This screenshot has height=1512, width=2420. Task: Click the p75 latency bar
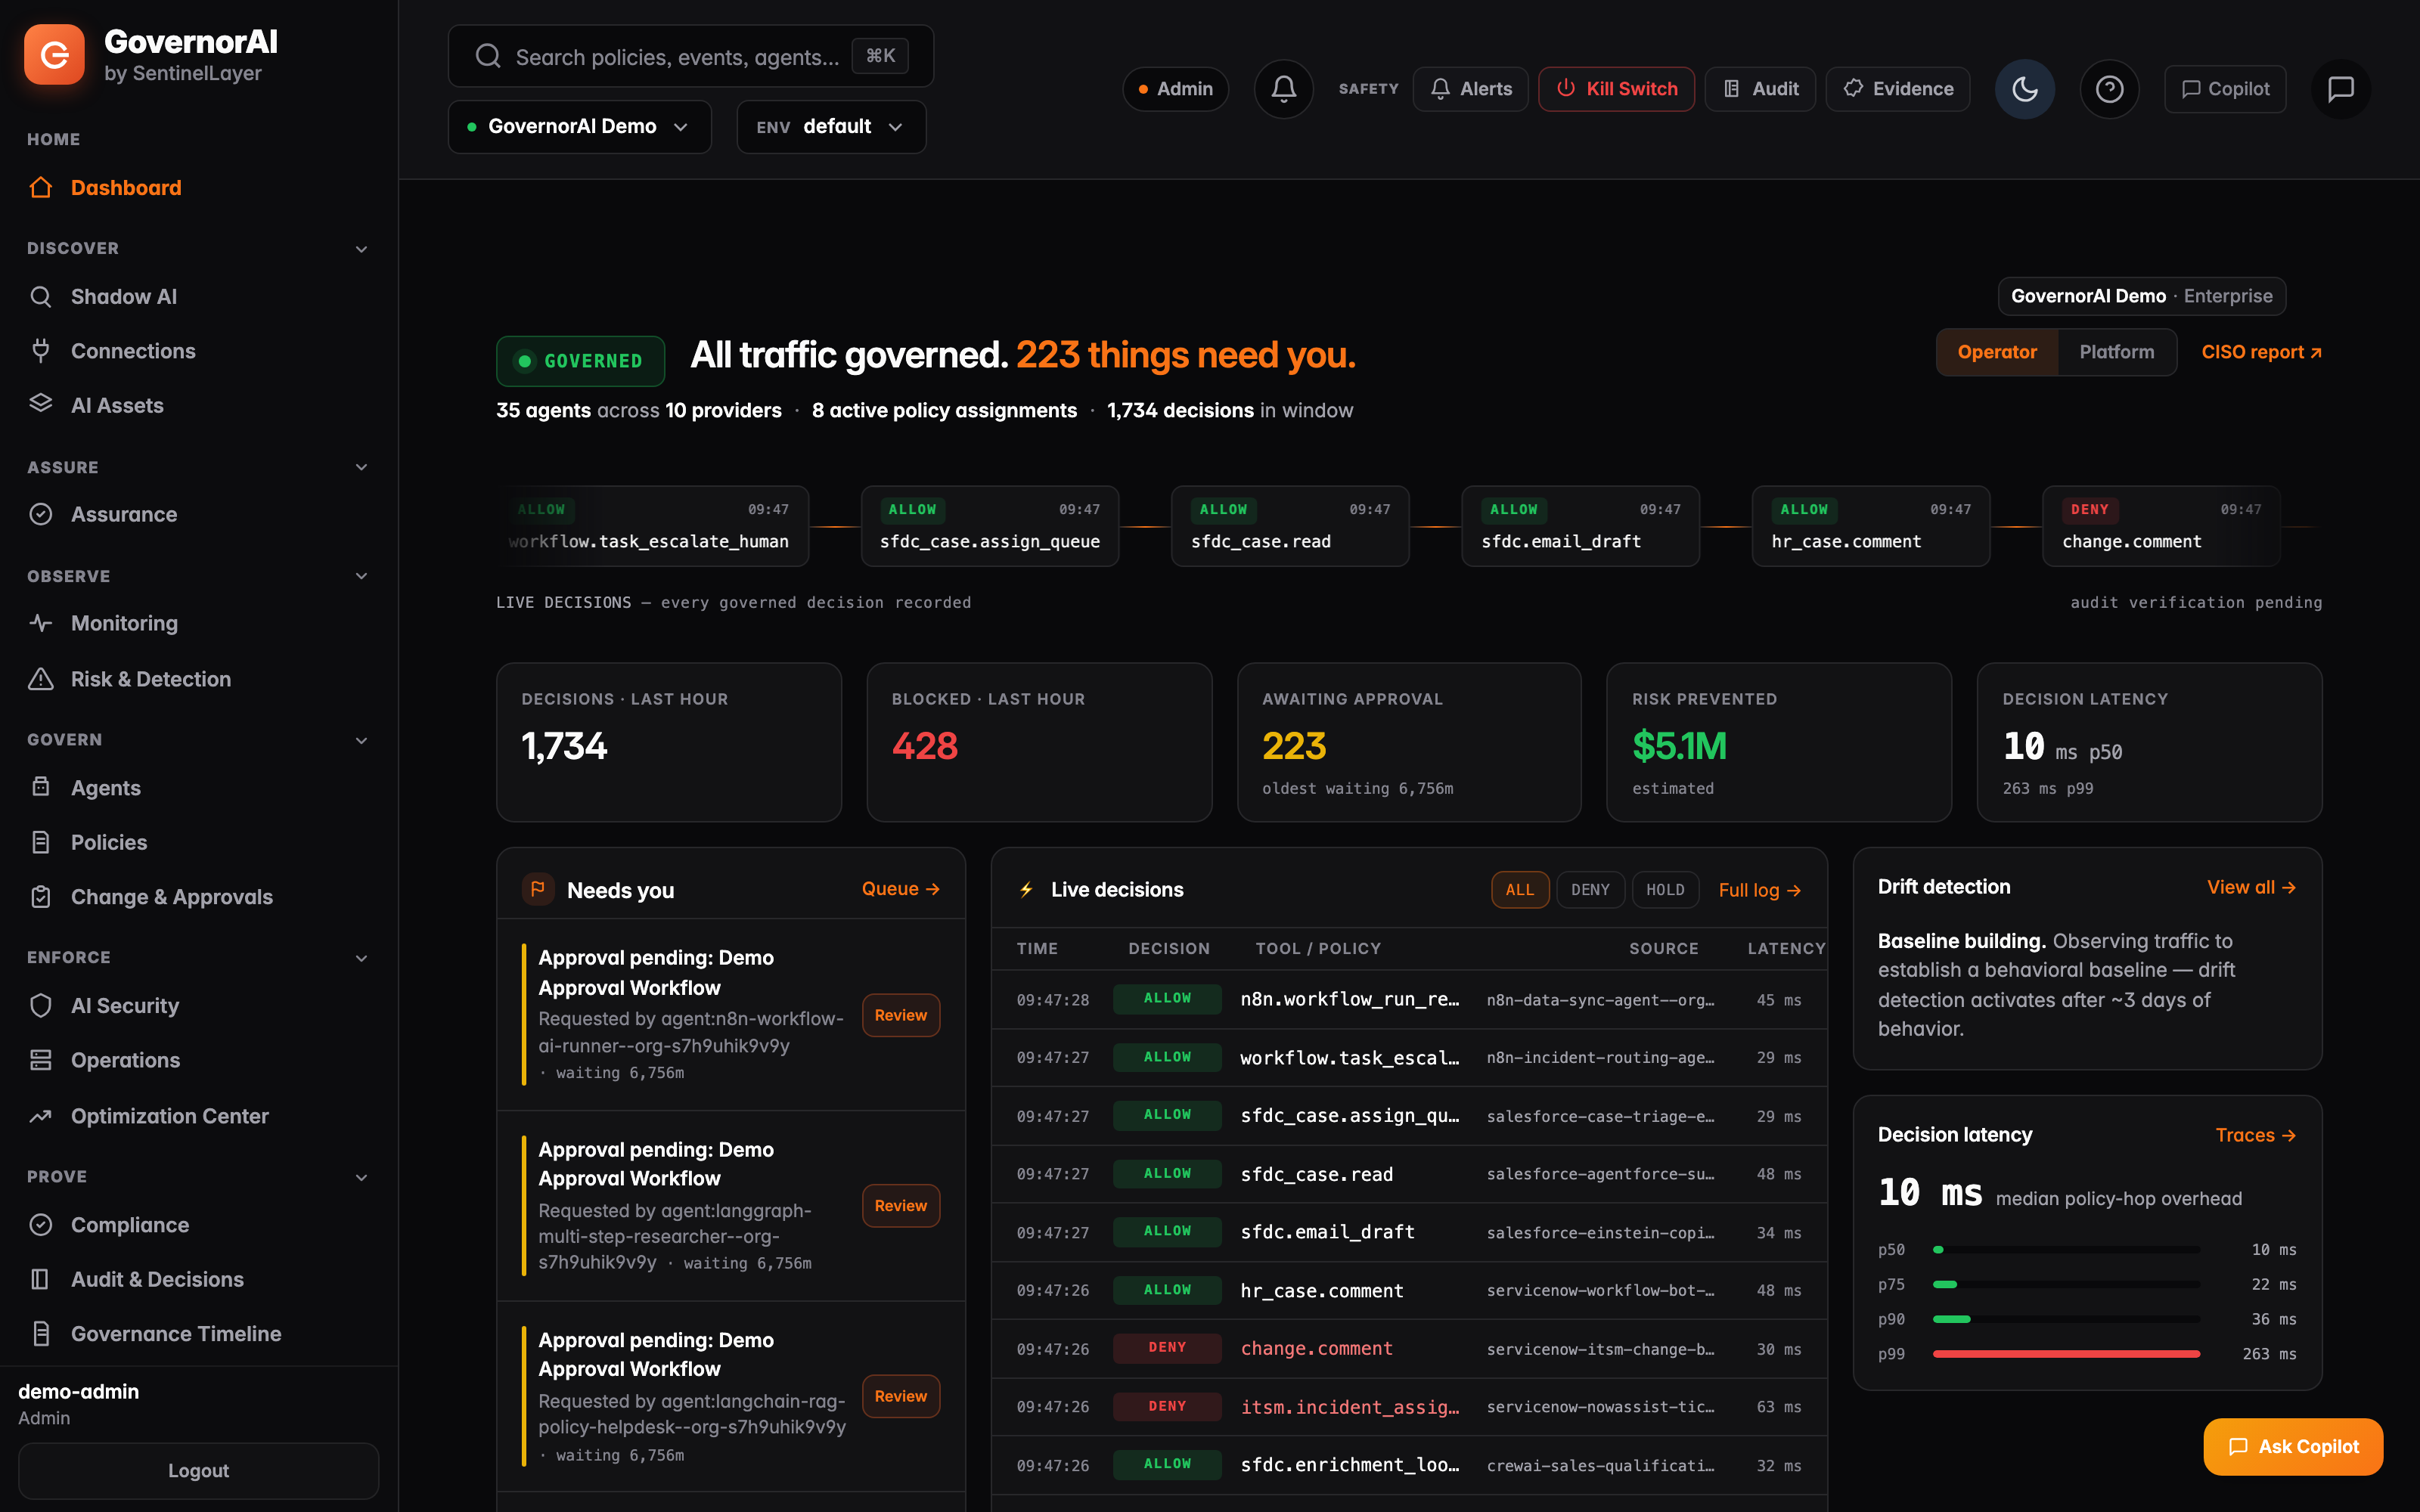point(2066,1284)
